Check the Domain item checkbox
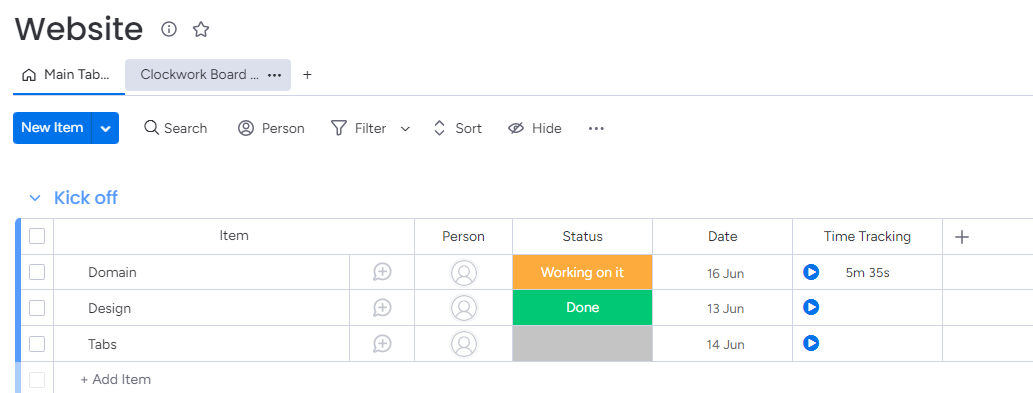This screenshot has height=393, width=1033. pos(37,272)
